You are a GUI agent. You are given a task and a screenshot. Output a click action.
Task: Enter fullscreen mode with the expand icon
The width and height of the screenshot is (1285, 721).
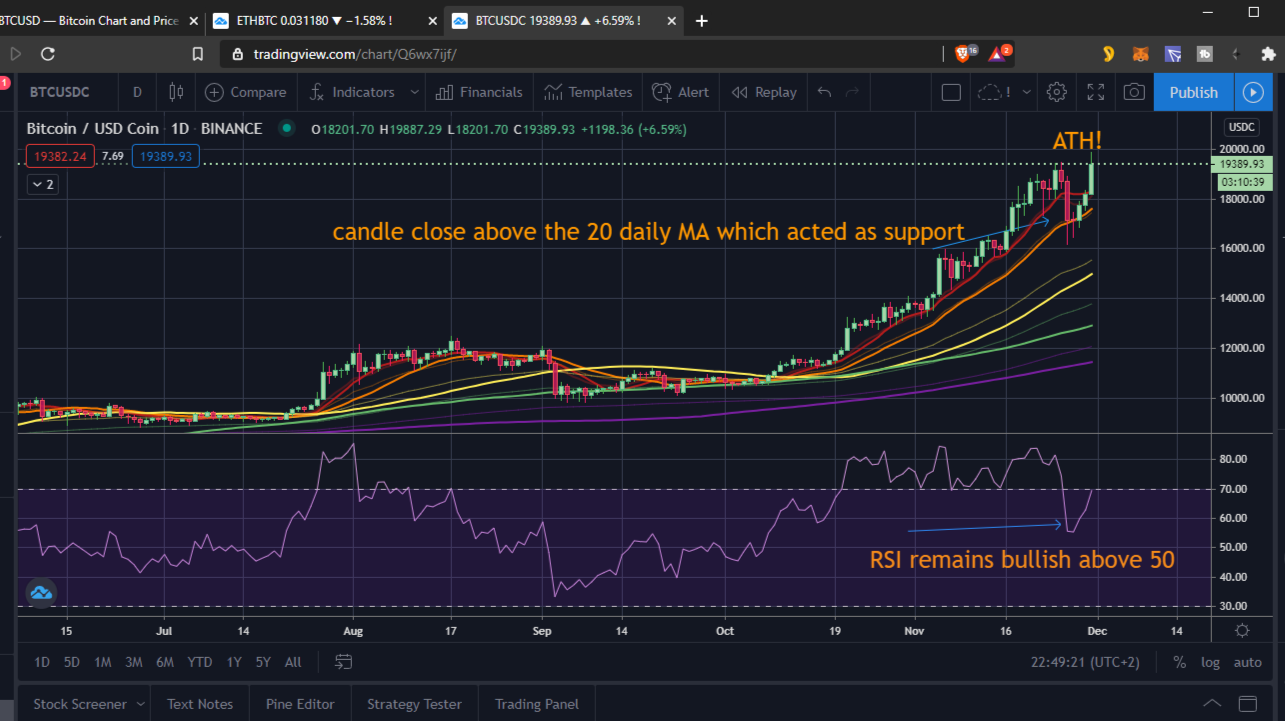point(1095,91)
